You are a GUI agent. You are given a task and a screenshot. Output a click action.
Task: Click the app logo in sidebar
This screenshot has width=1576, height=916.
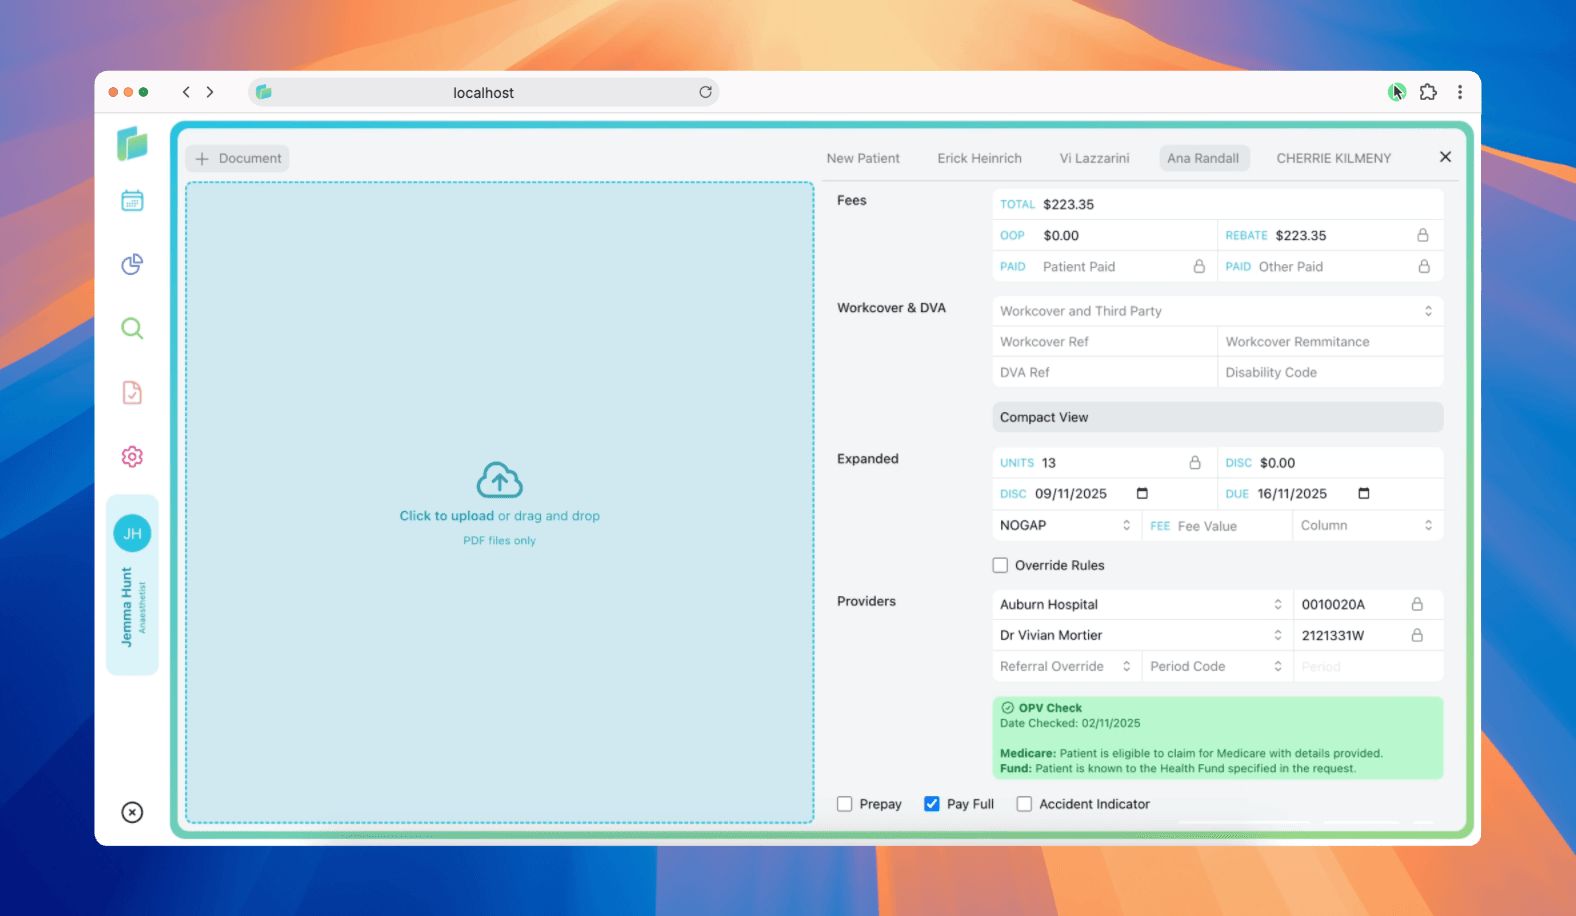coord(132,144)
